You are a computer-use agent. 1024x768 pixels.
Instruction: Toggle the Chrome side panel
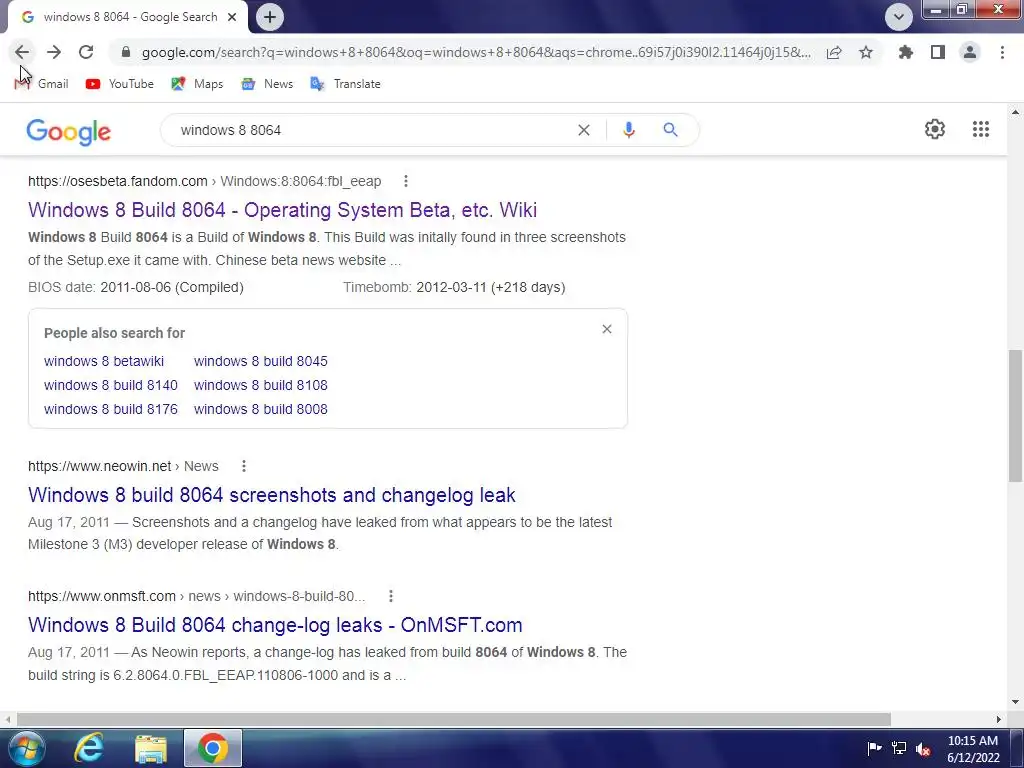click(x=938, y=52)
